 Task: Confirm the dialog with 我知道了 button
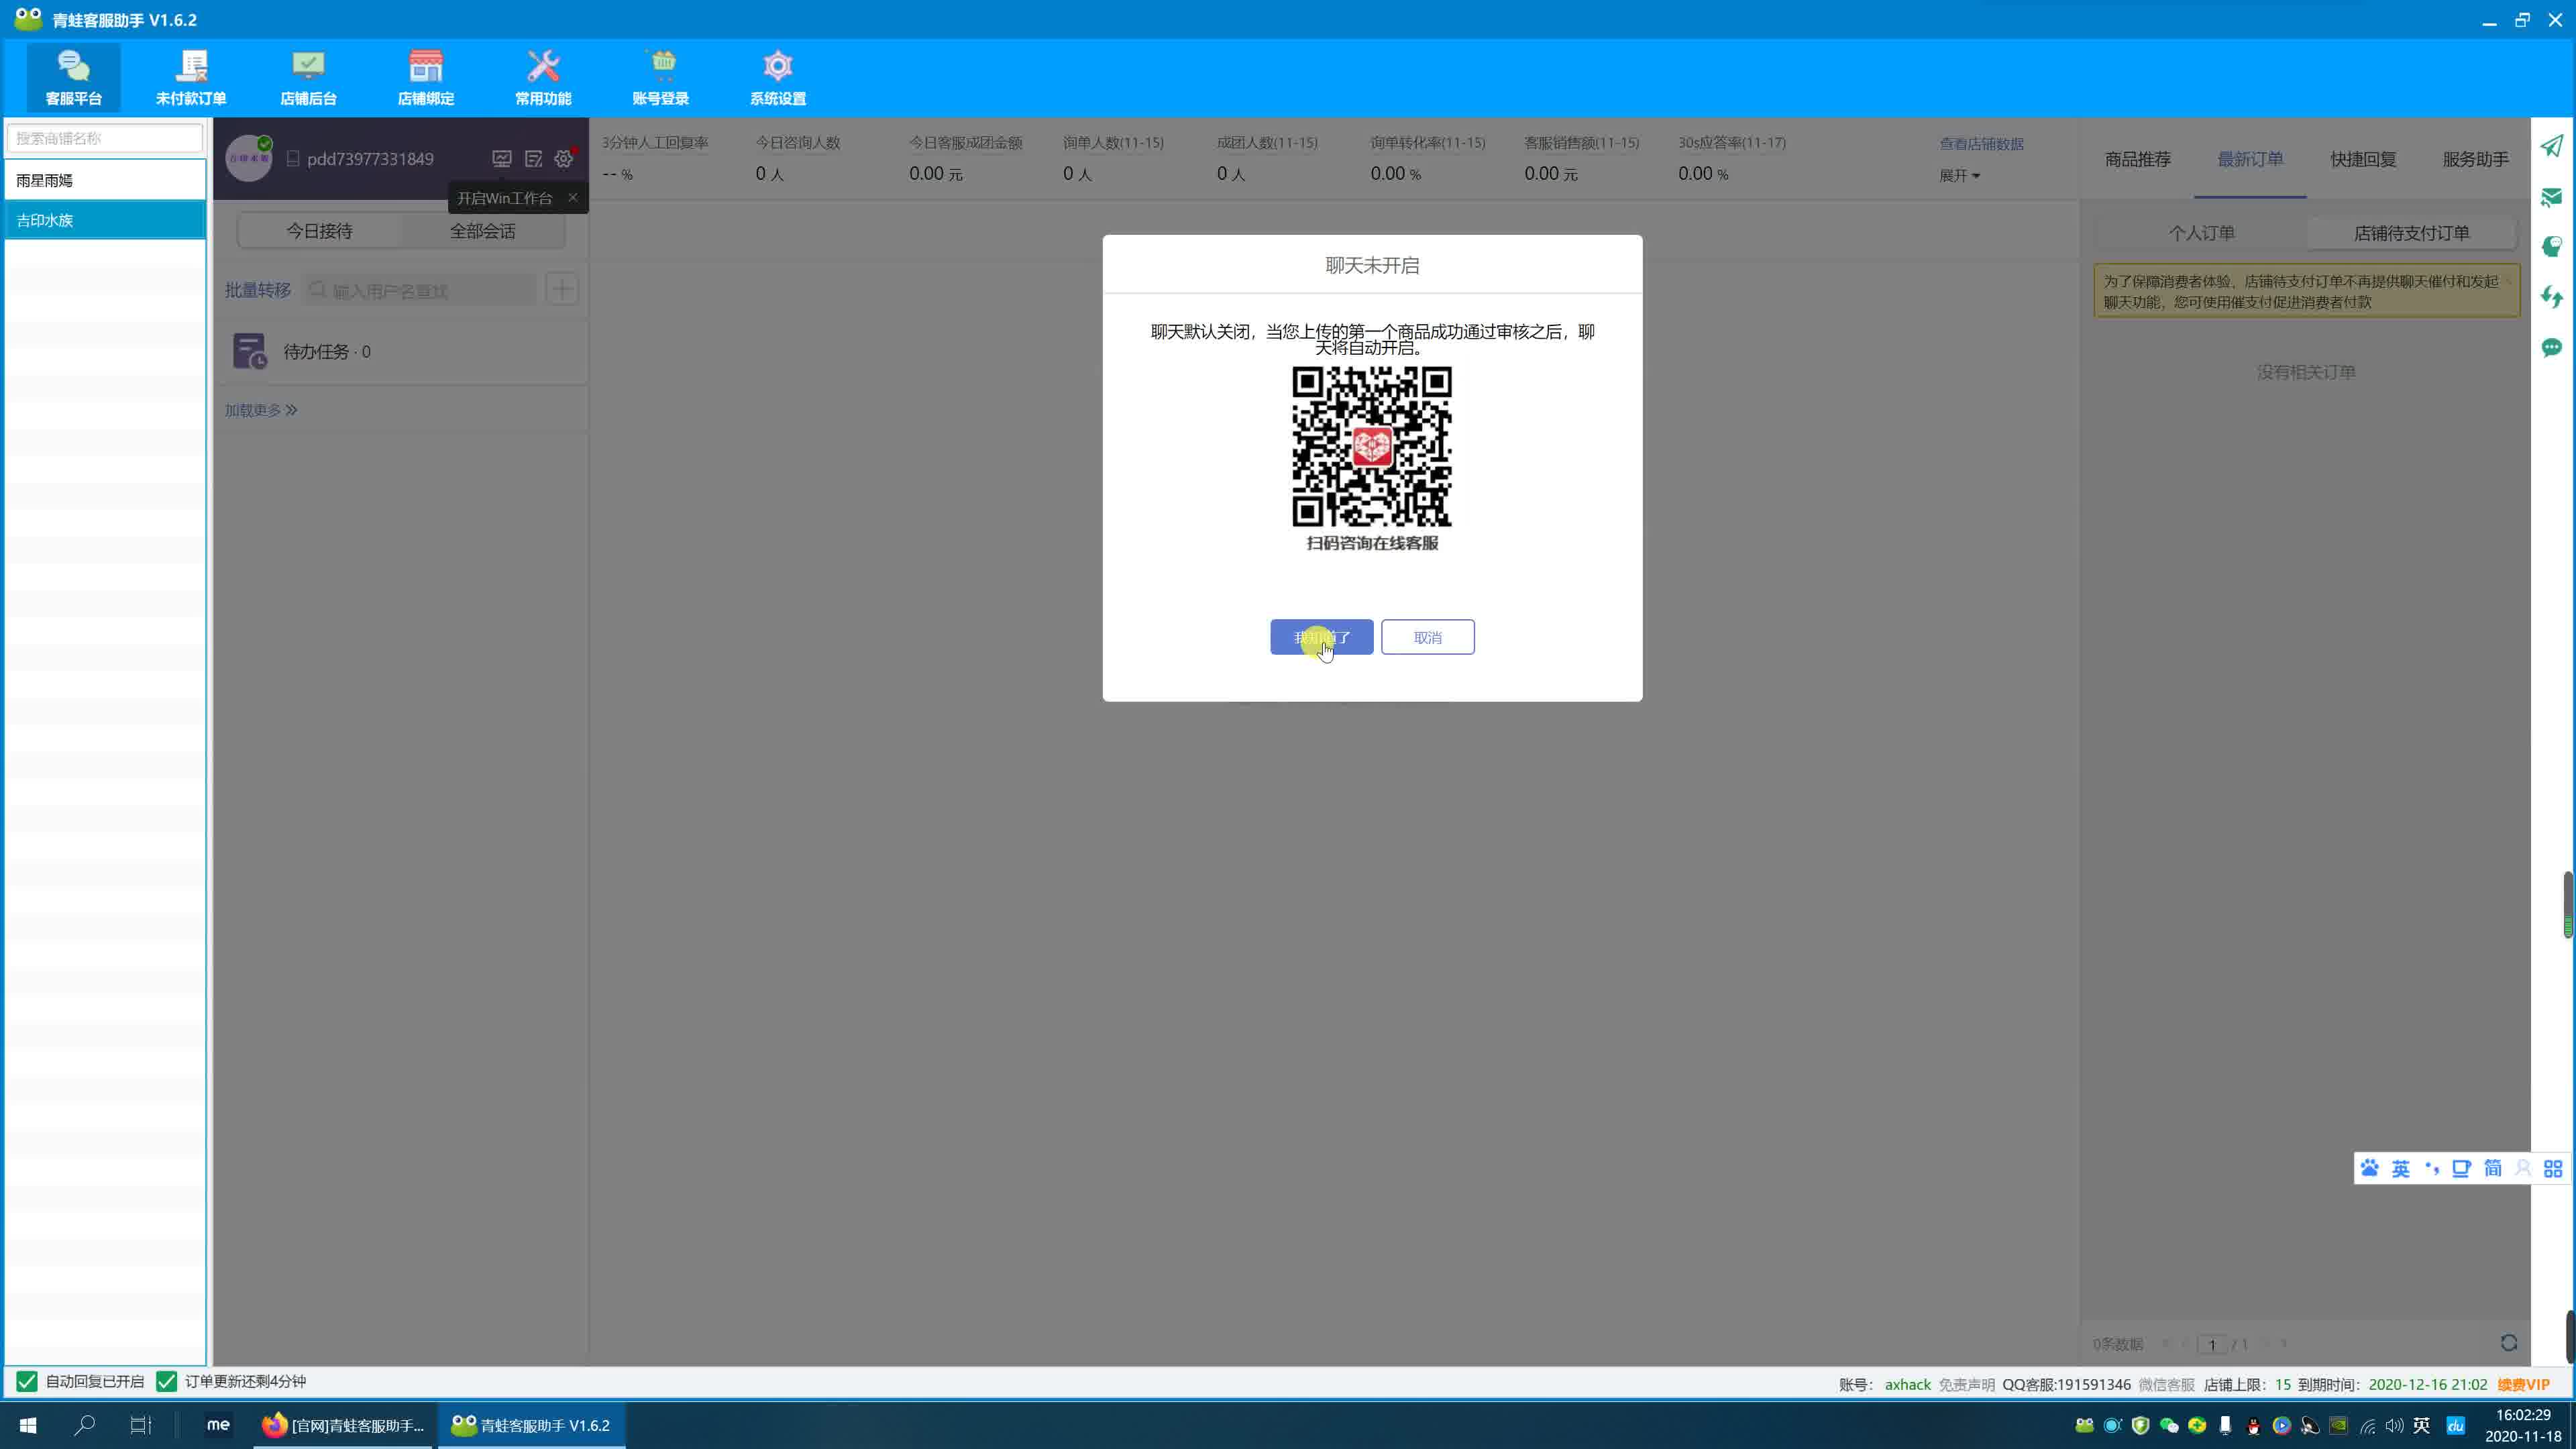[1321, 637]
